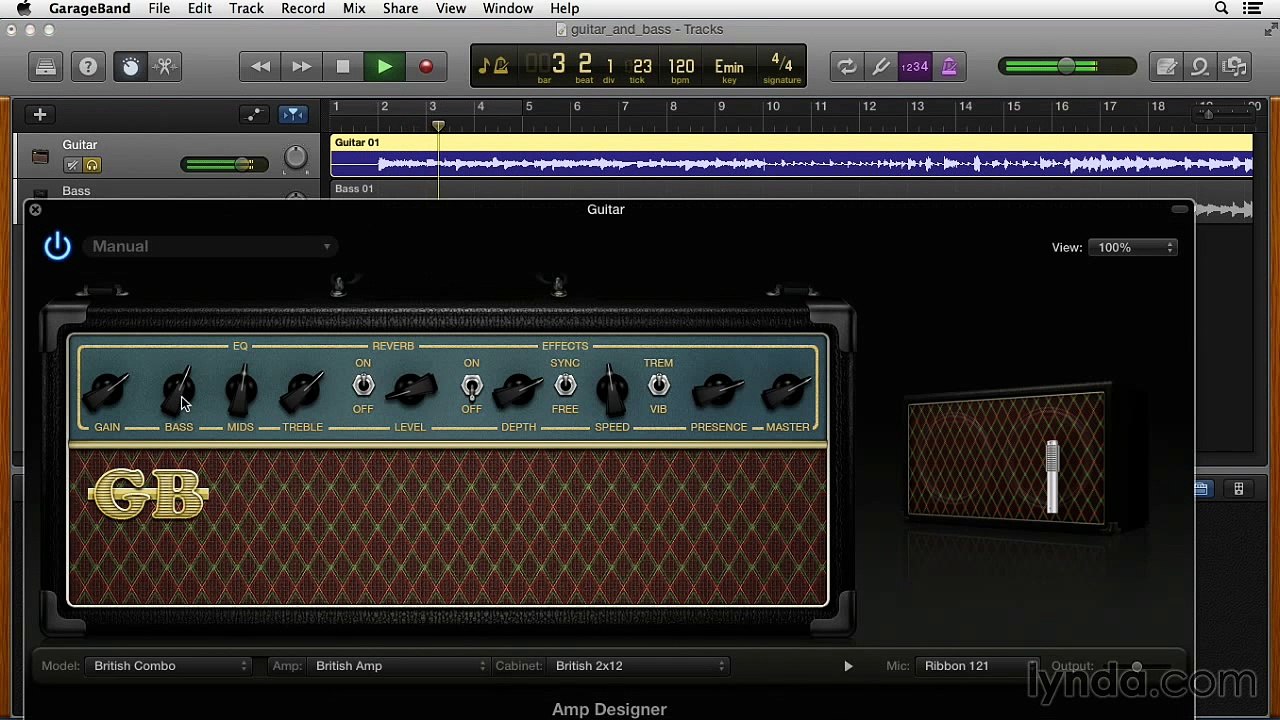This screenshot has height=720, width=1280.
Task: Open the Manual preset dropdown
Action: click(210, 246)
